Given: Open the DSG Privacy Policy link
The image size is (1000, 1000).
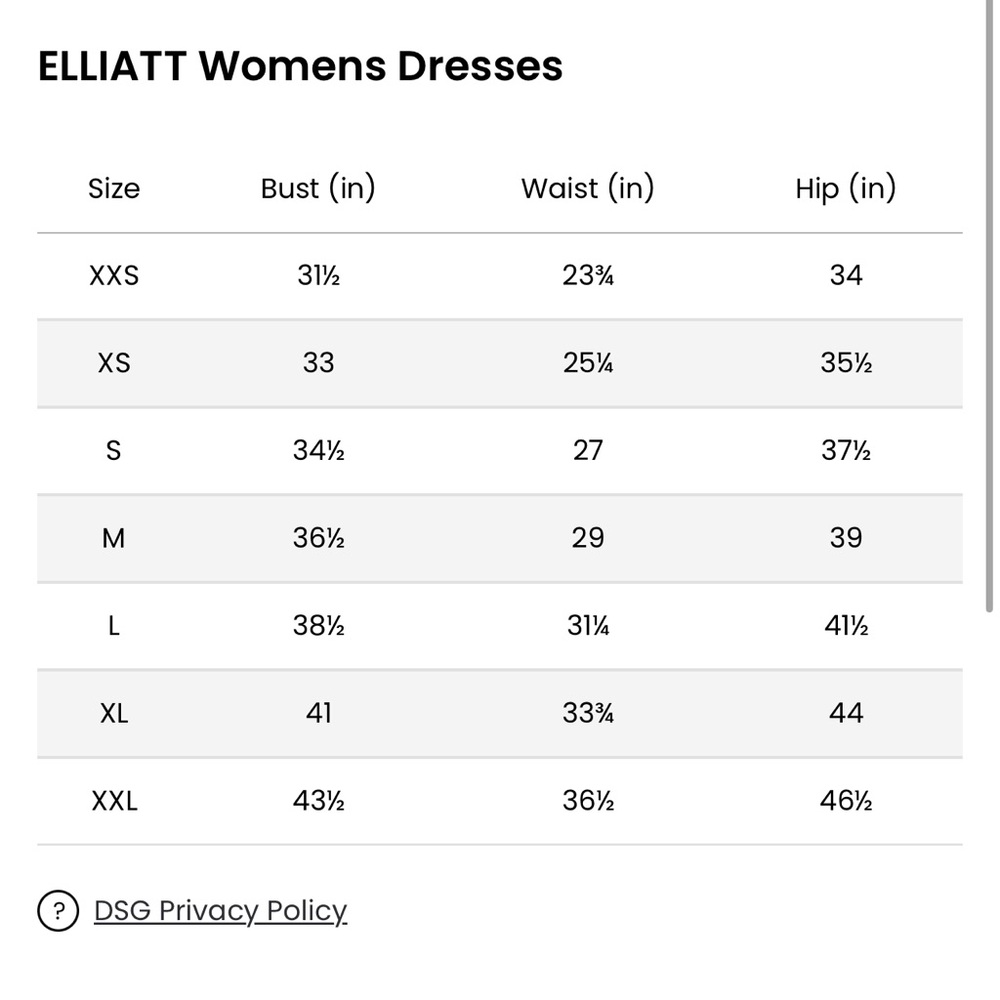Looking at the screenshot, I should (x=220, y=910).
